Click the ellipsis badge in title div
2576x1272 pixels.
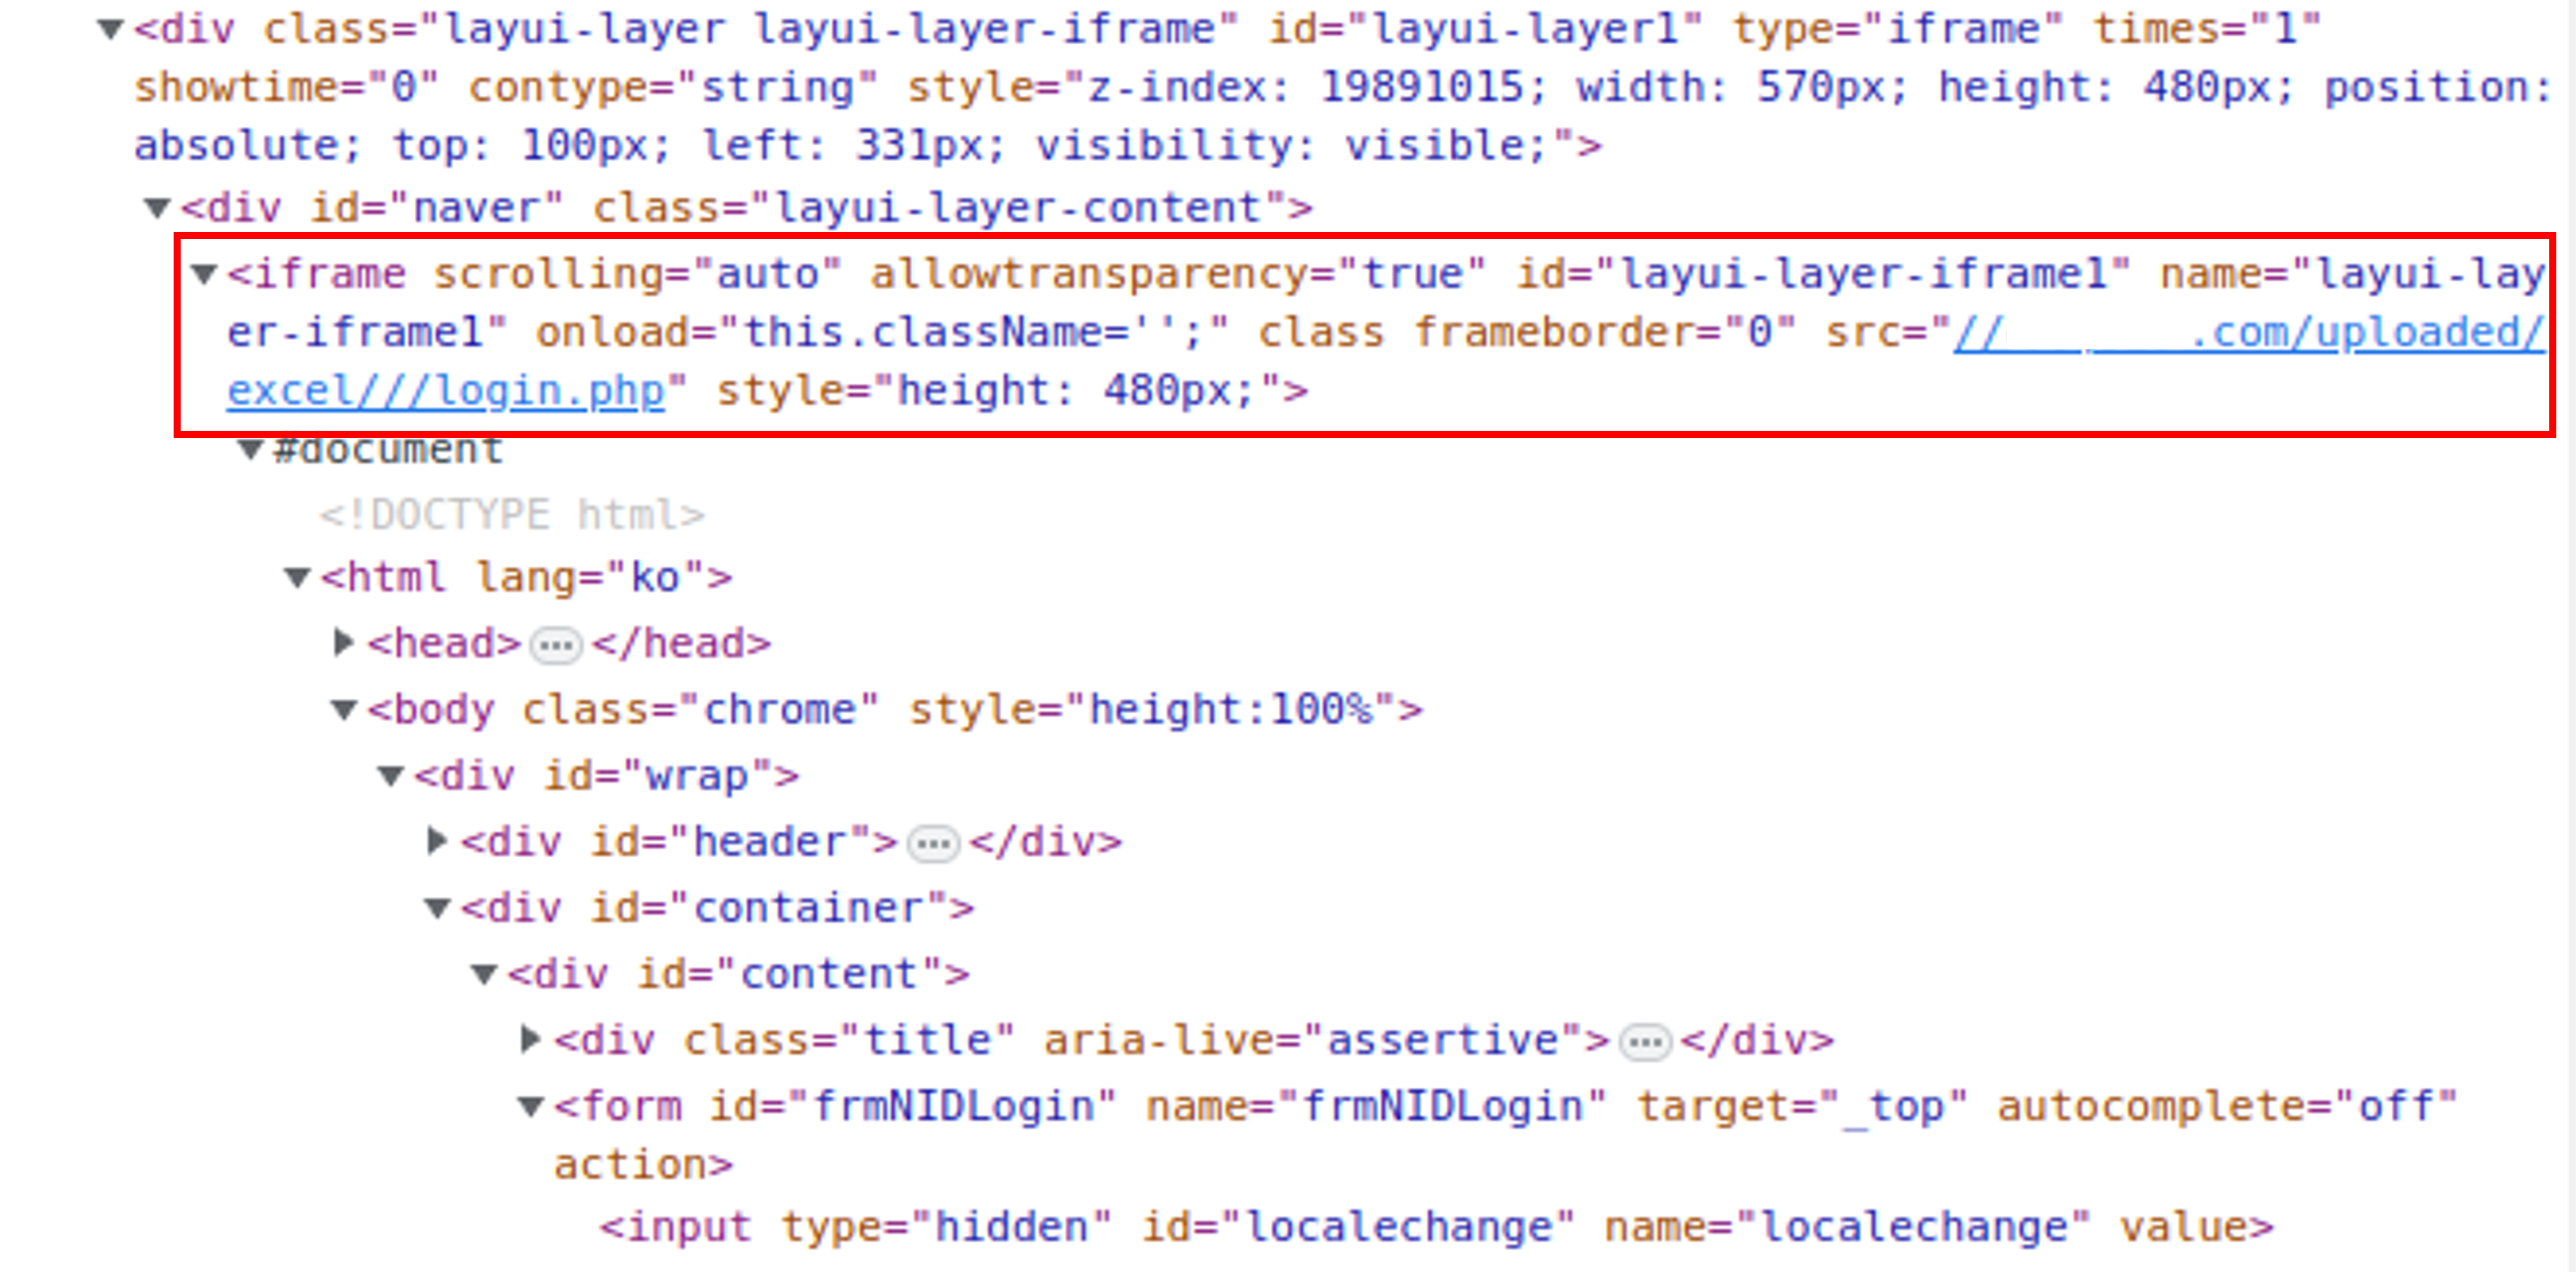tap(1645, 1044)
